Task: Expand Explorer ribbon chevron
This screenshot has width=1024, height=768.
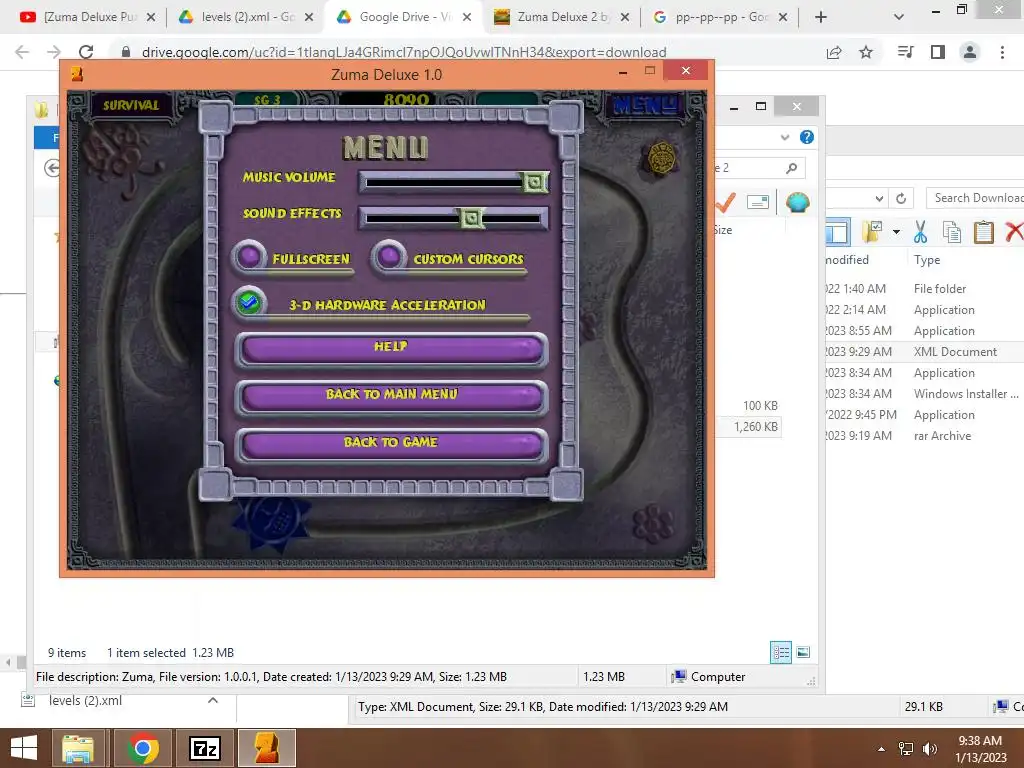Action: pos(785,137)
